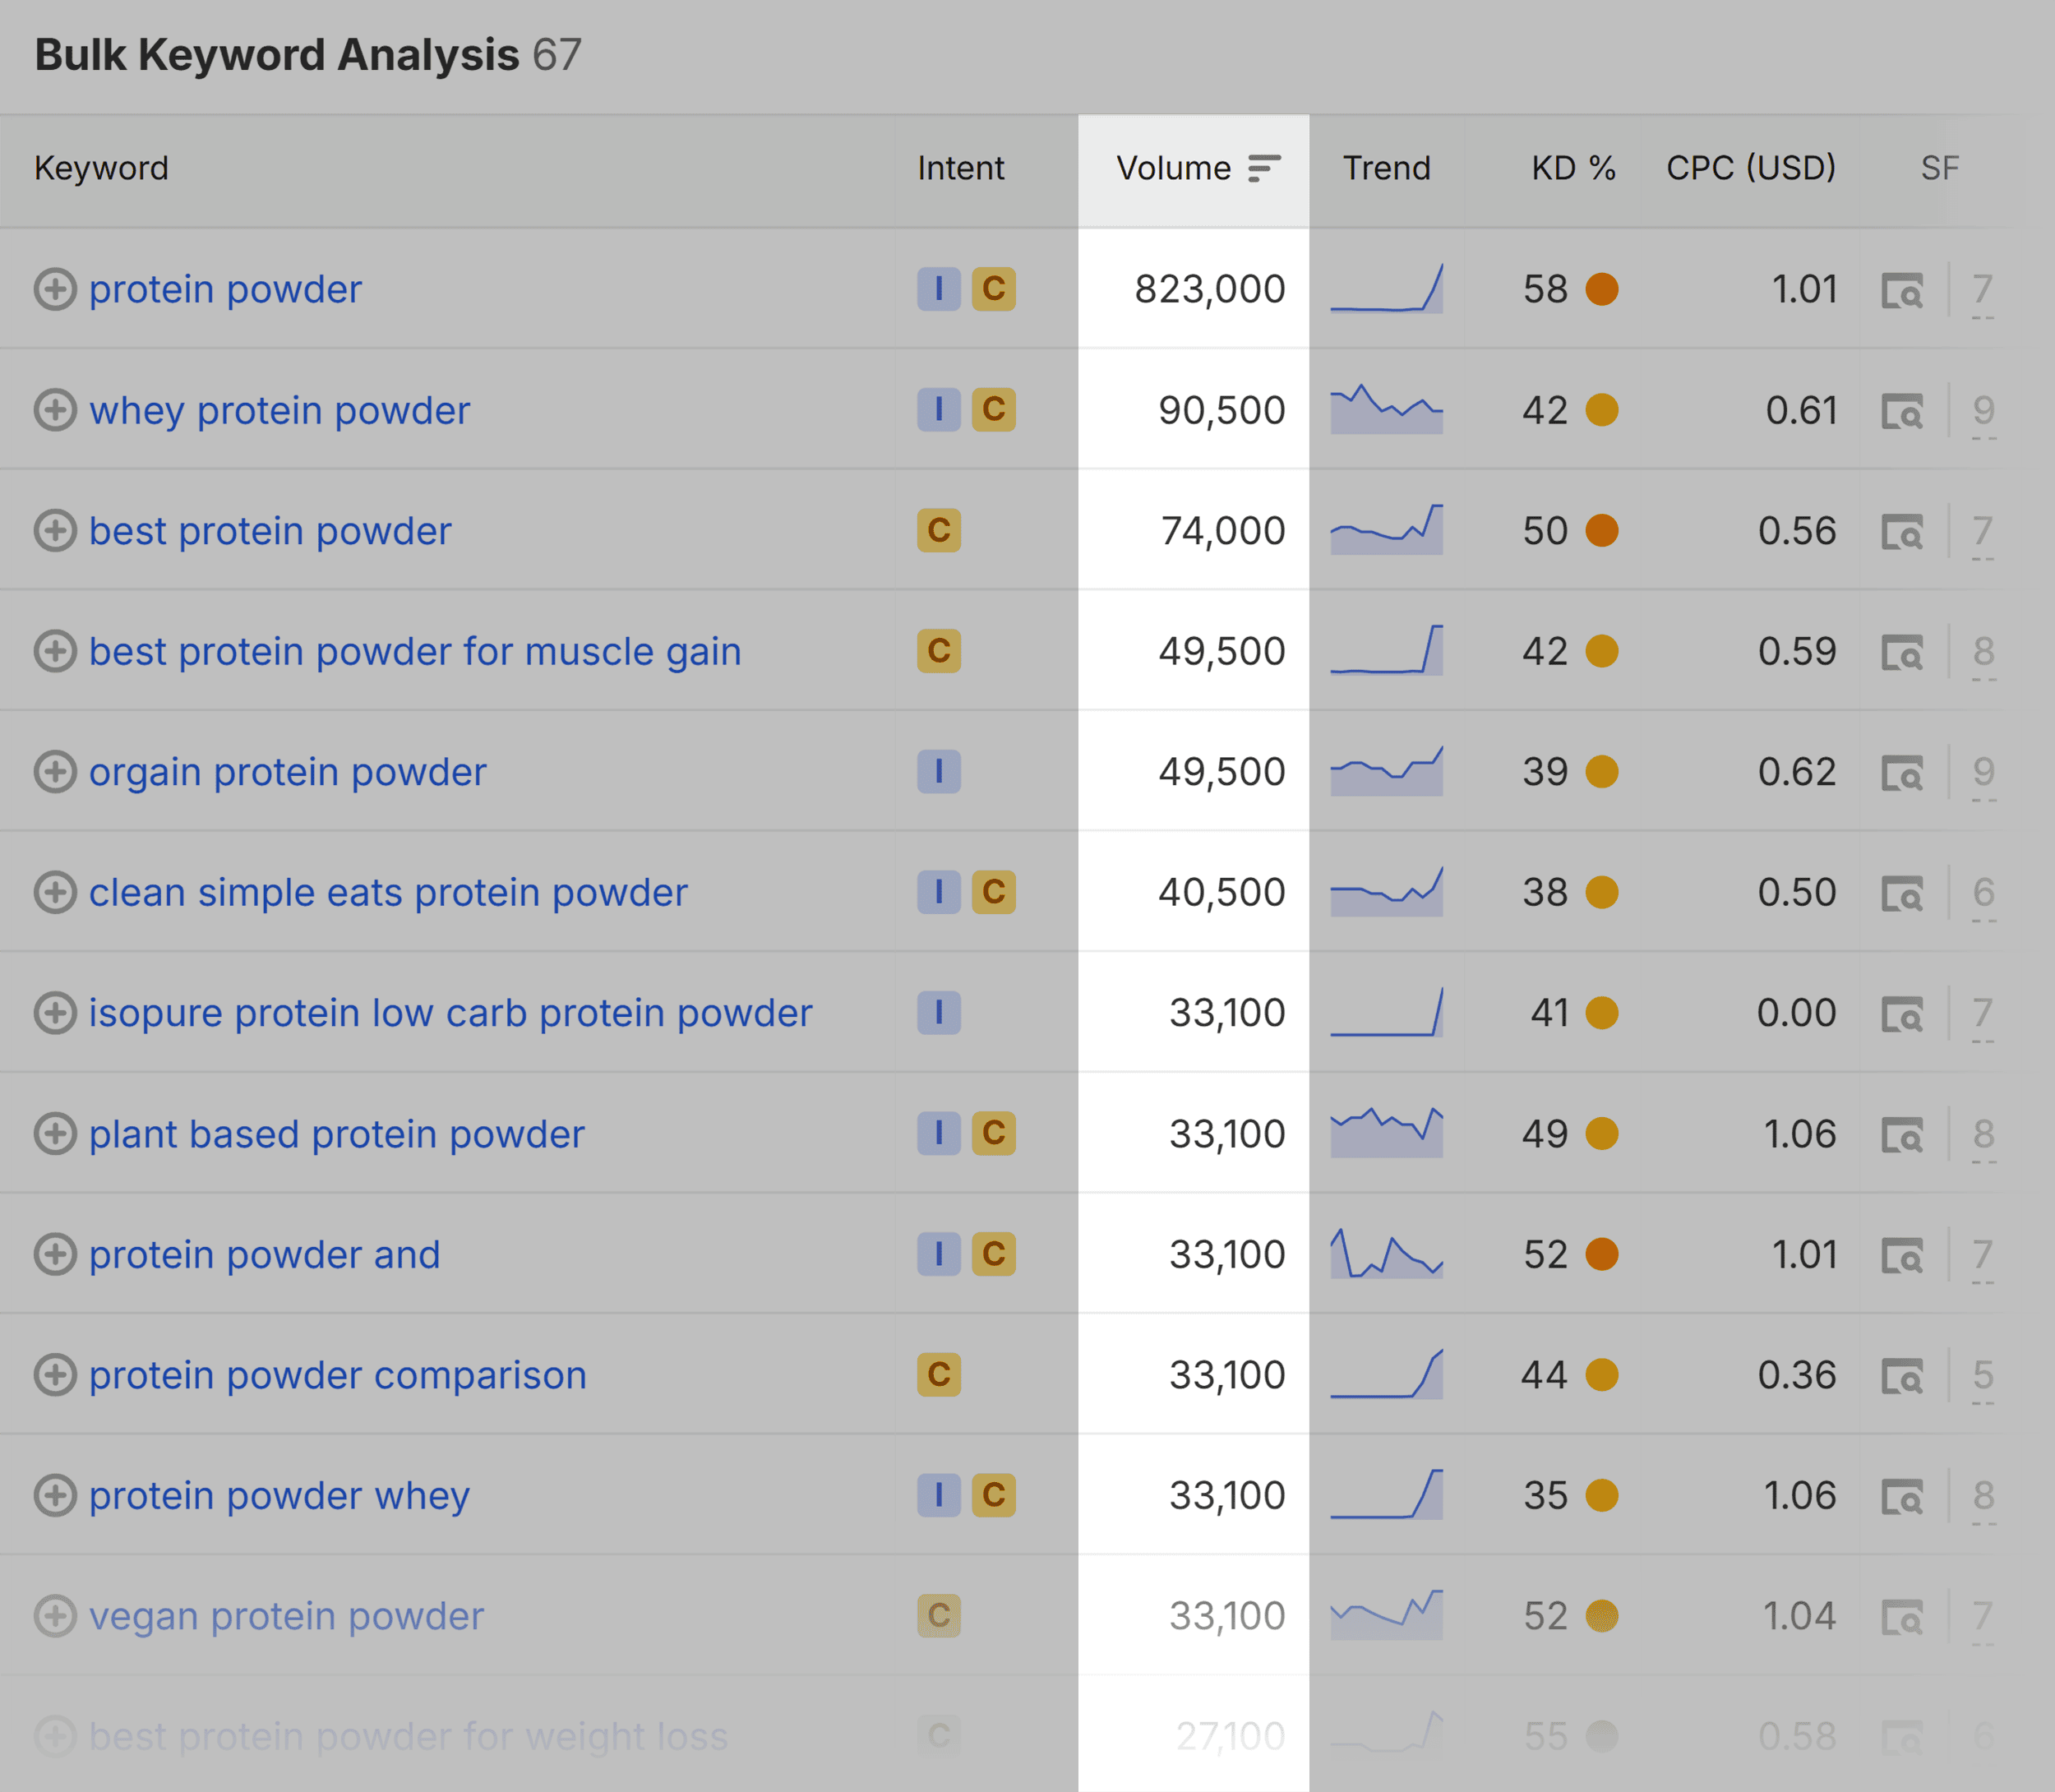Click Informational badge for 'orgain protein powder'
Screen dimensions: 2055x1792
(939, 771)
